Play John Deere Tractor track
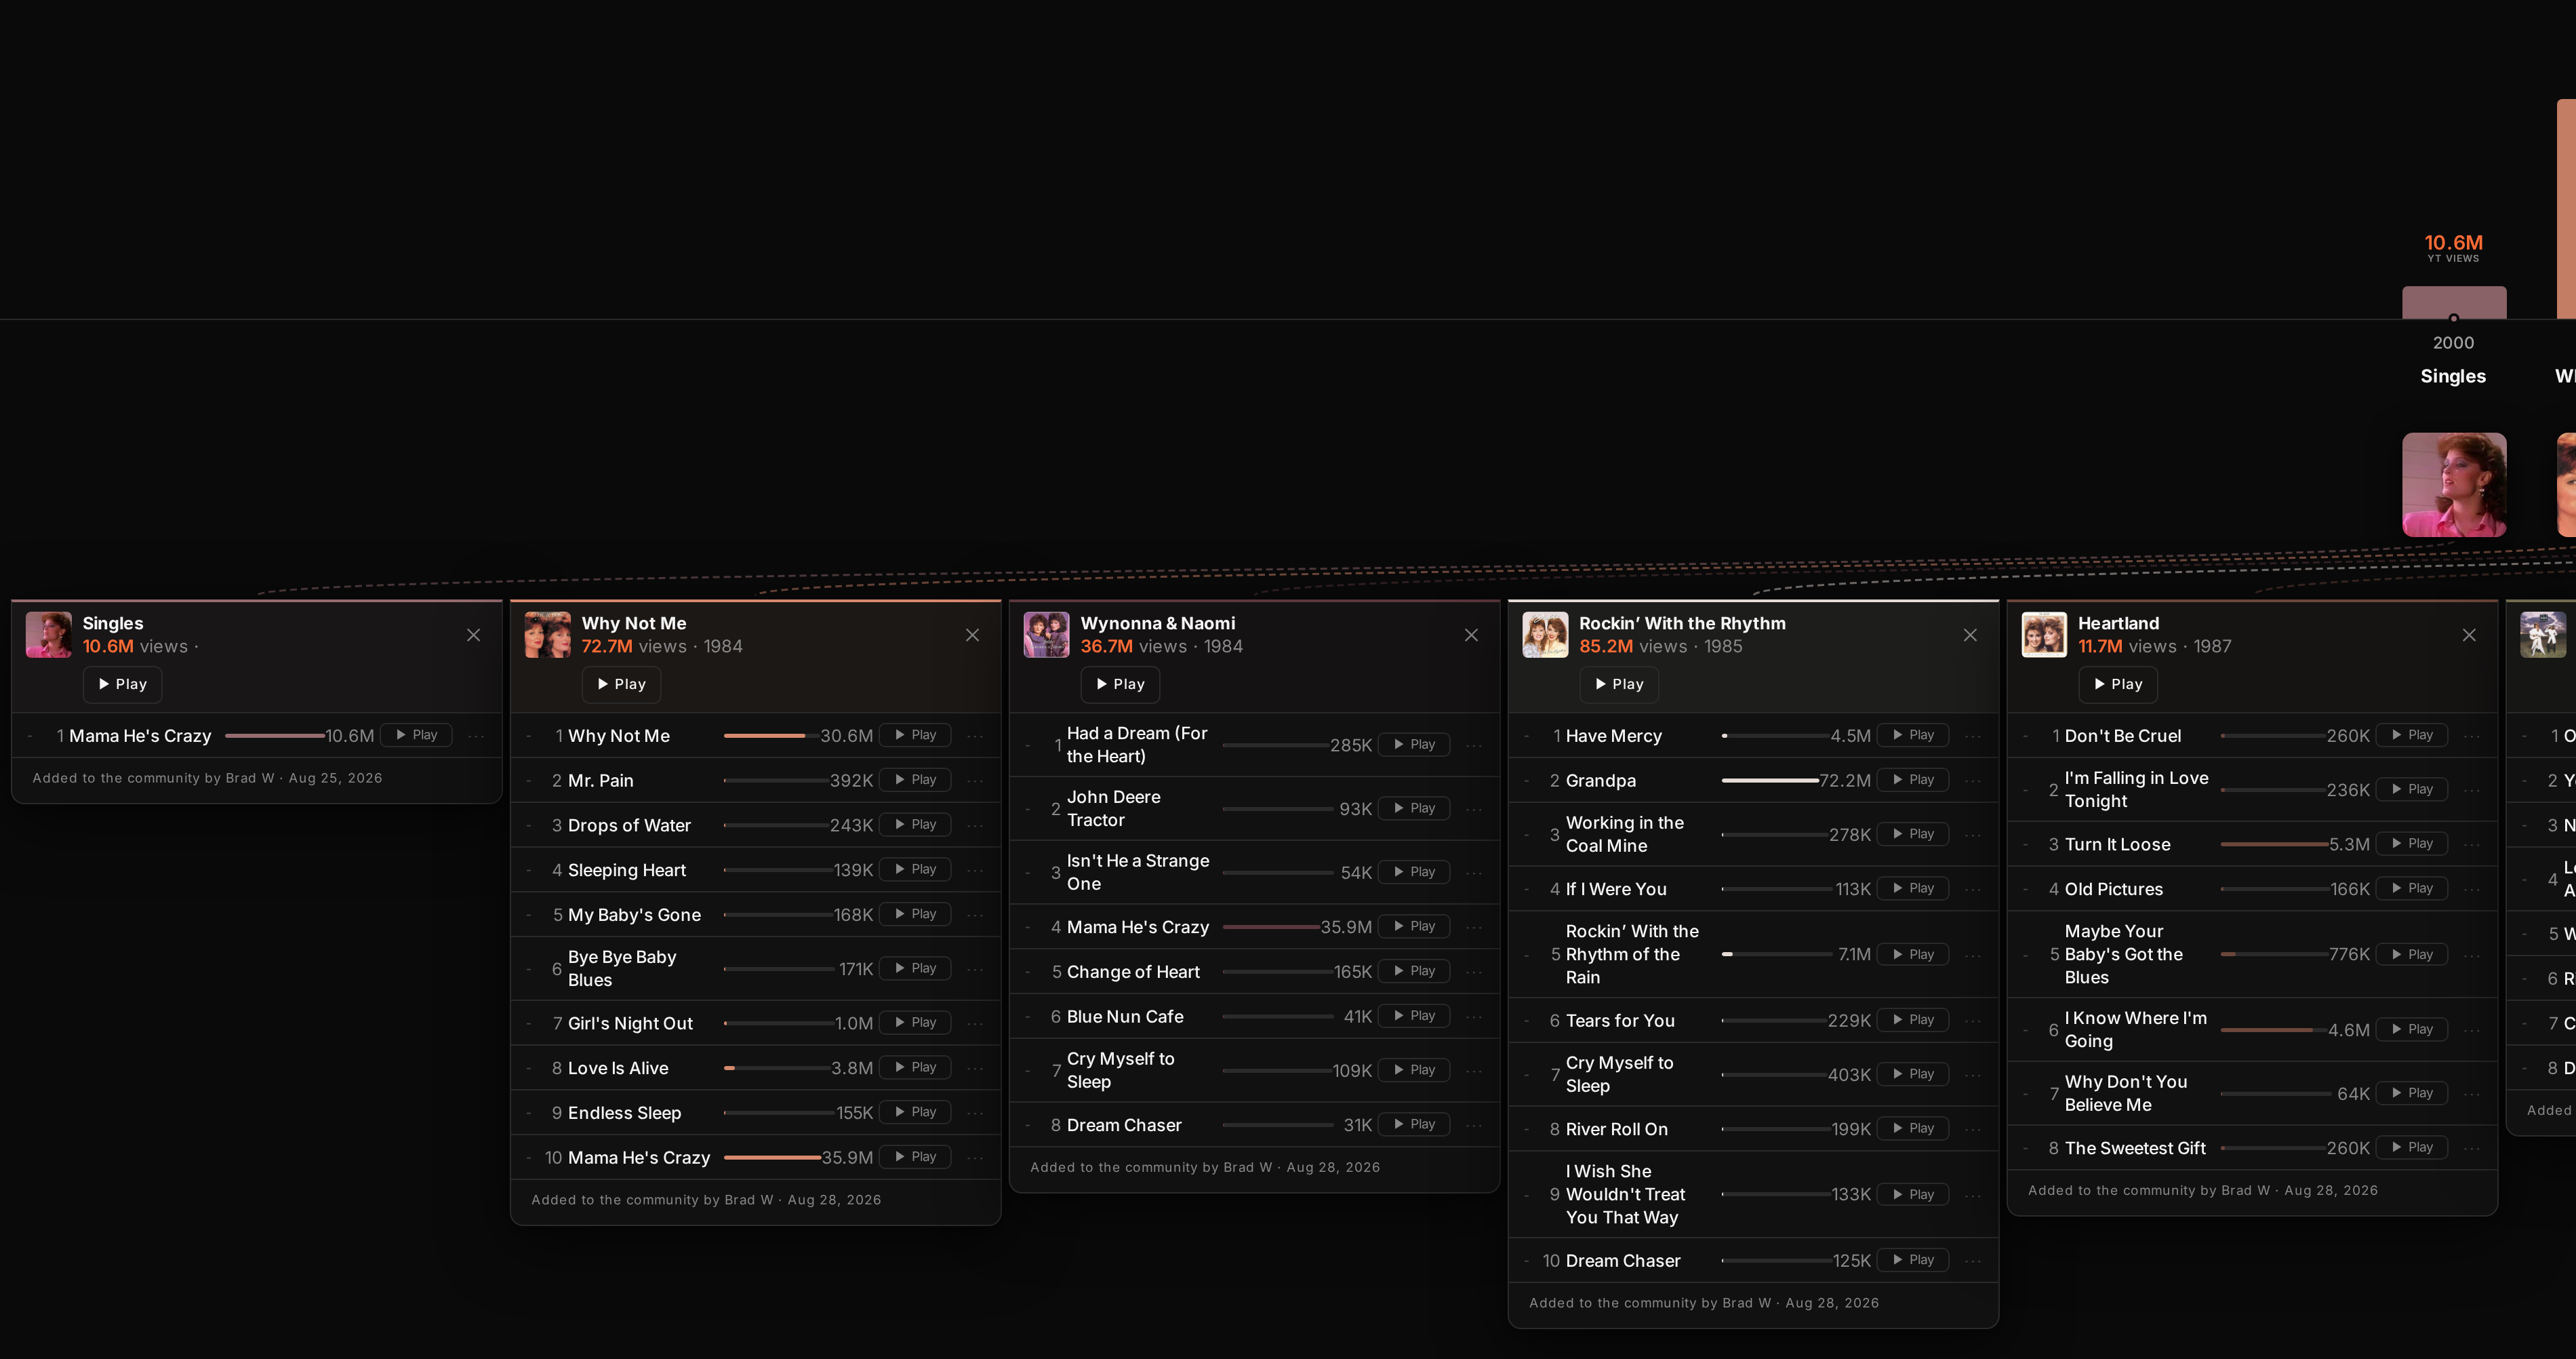Viewport: 2576px width, 1359px height. (x=1414, y=808)
